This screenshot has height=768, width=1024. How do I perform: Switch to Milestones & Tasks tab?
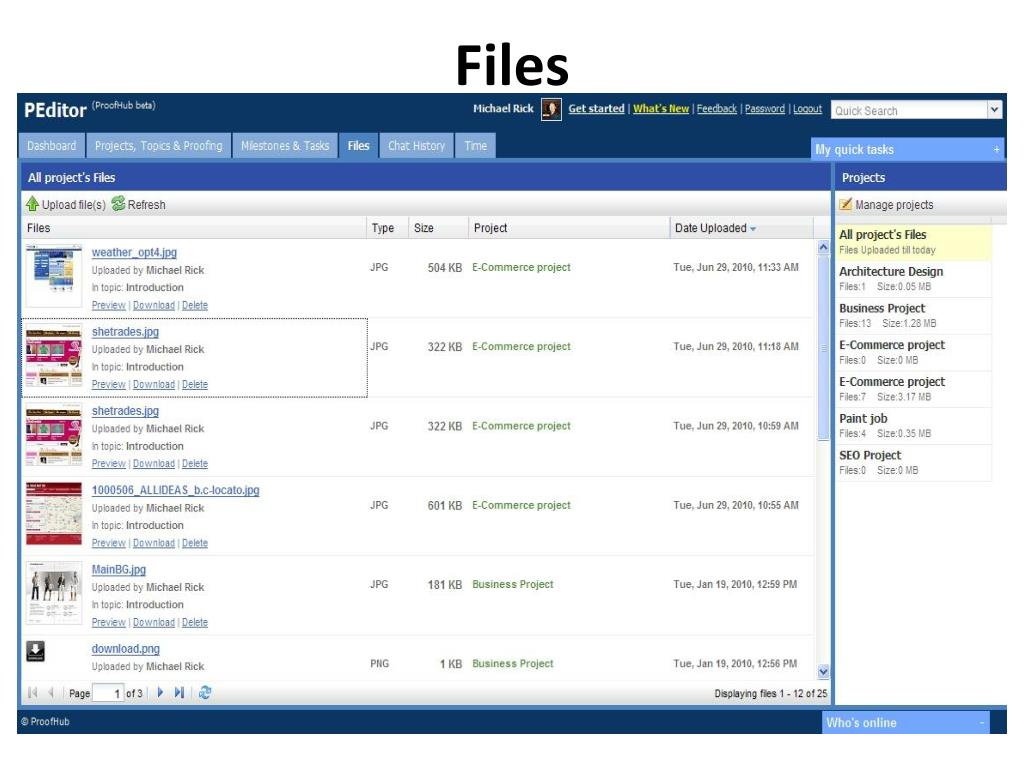point(285,146)
